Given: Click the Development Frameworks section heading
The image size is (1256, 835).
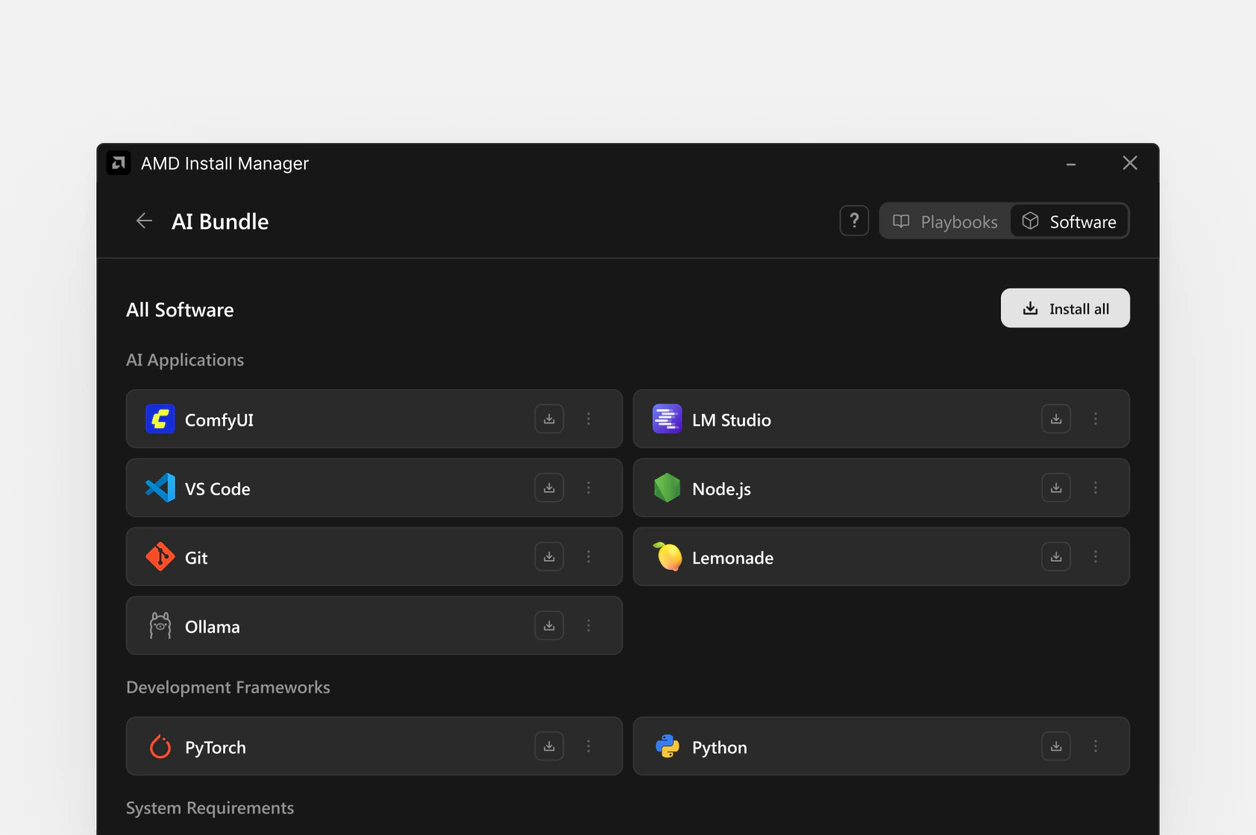Looking at the screenshot, I should coord(228,687).
